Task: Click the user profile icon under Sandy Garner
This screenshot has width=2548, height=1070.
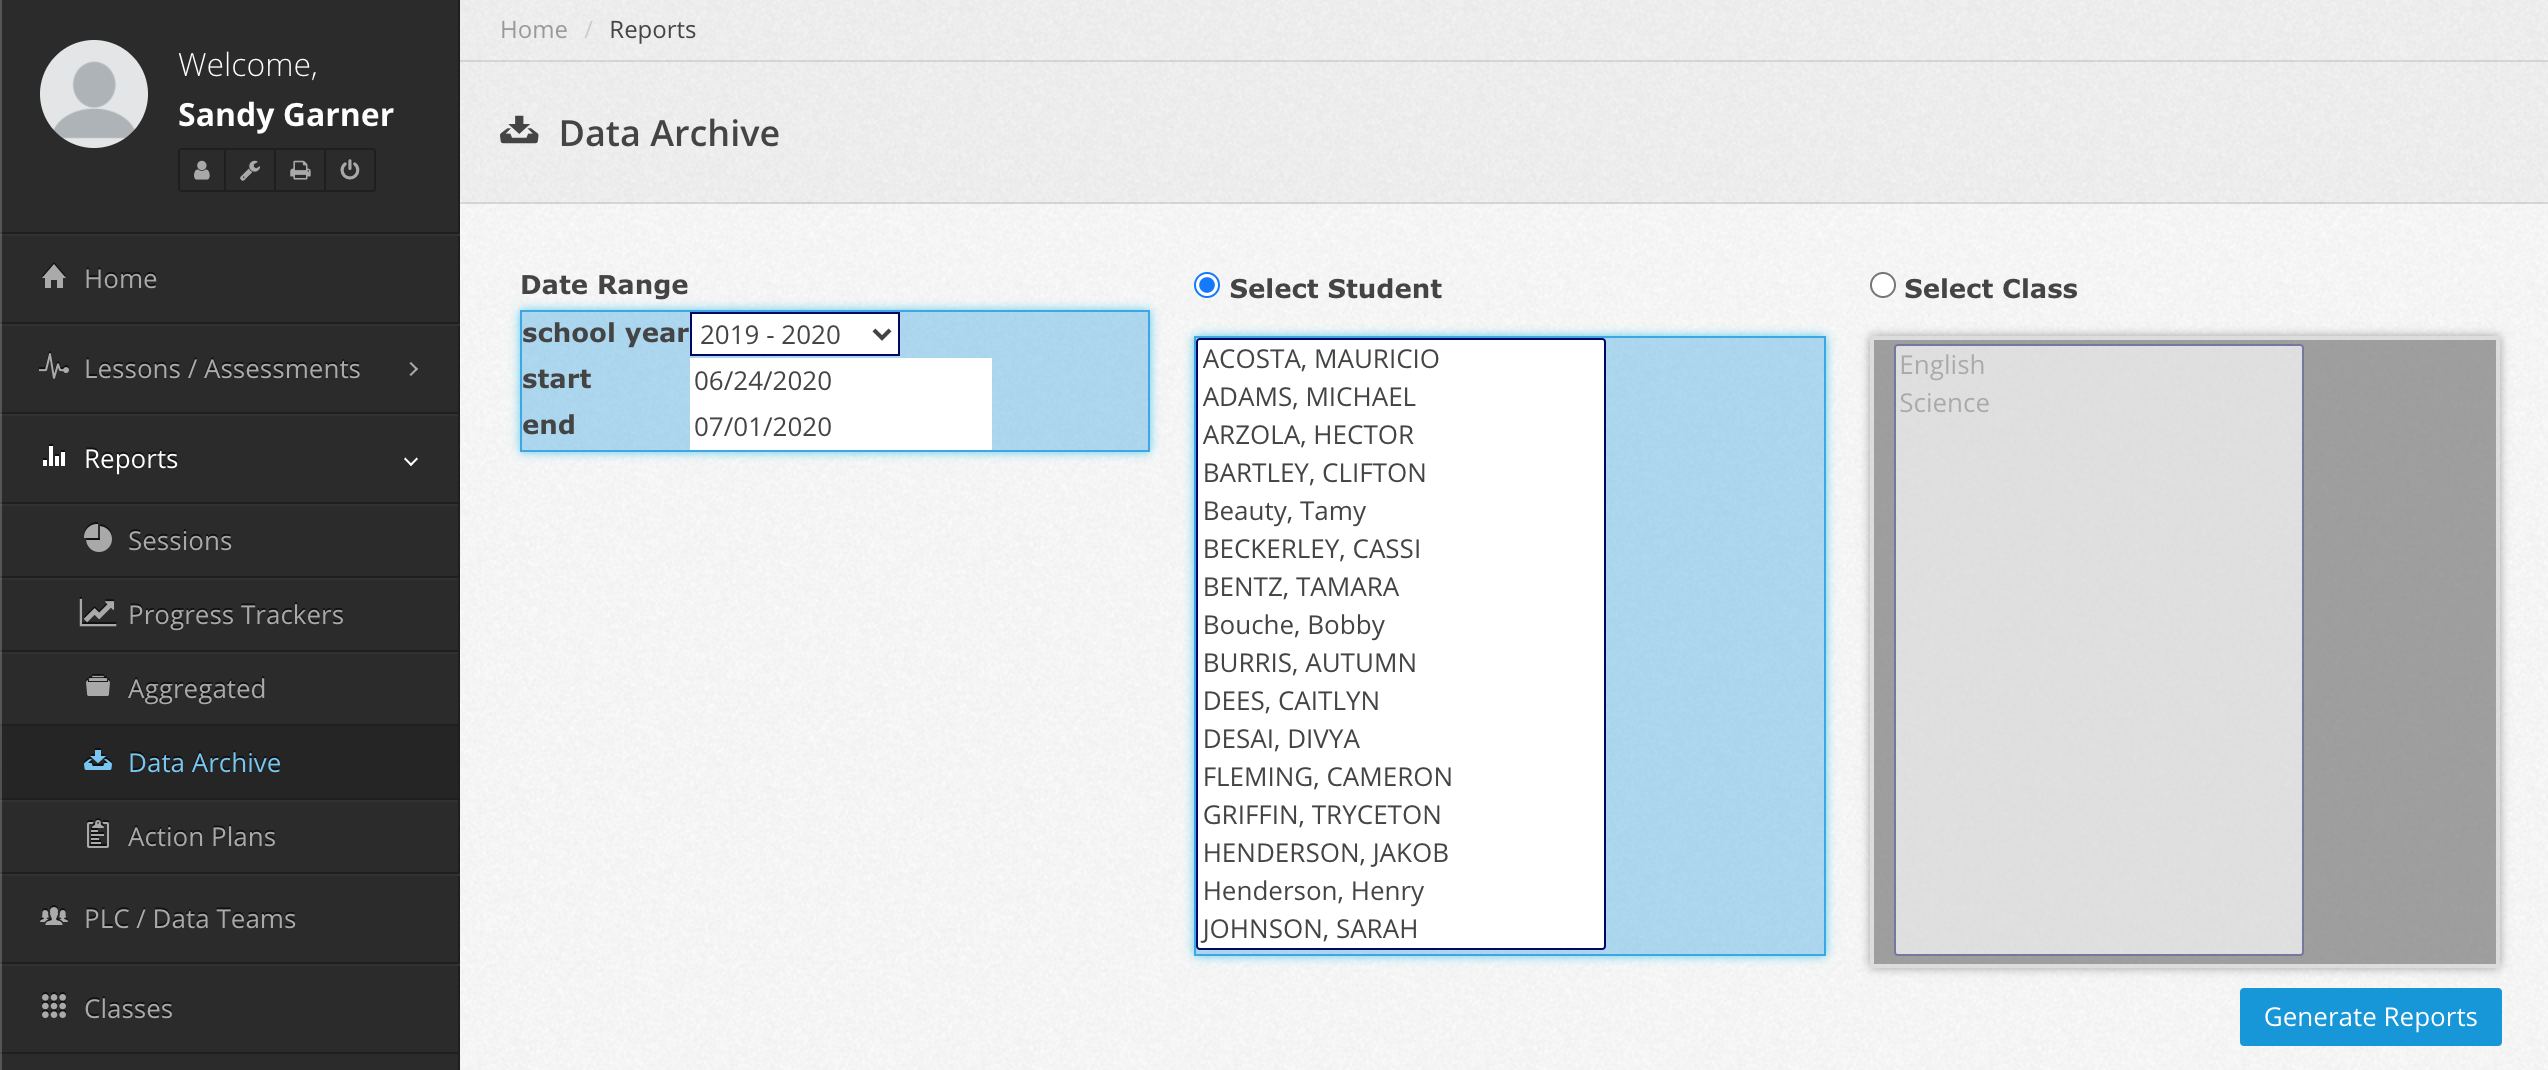Action: 202,170
